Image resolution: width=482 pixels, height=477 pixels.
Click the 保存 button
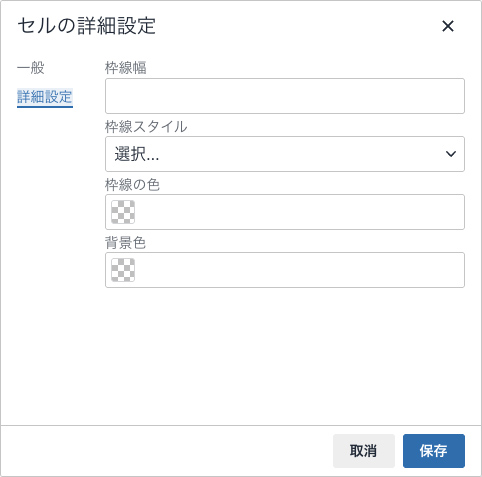click(x=434, y=451)
